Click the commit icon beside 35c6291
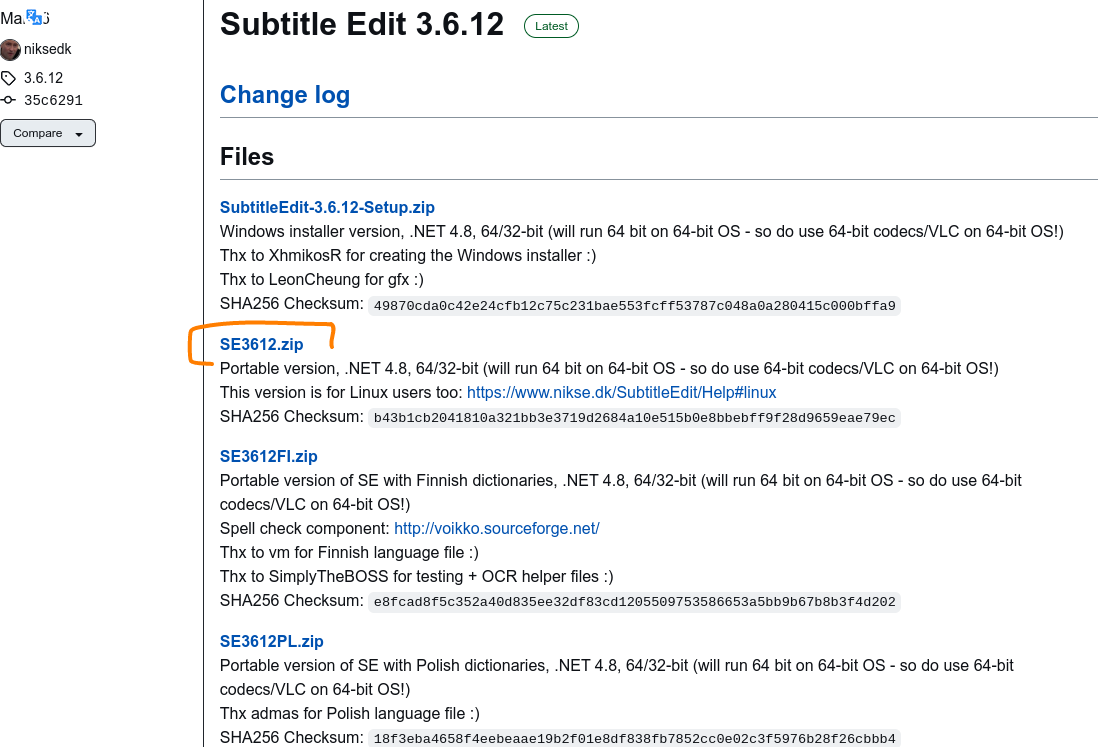This screenshot has height=747, width=1098. (8, 100)
